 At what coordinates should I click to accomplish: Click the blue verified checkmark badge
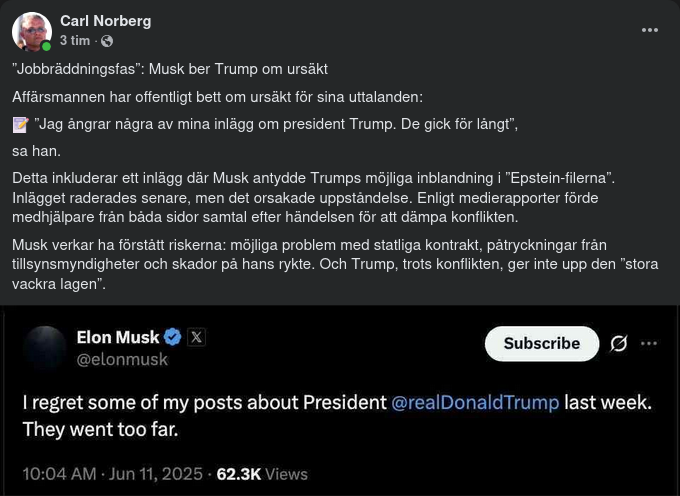pos(172,337)
